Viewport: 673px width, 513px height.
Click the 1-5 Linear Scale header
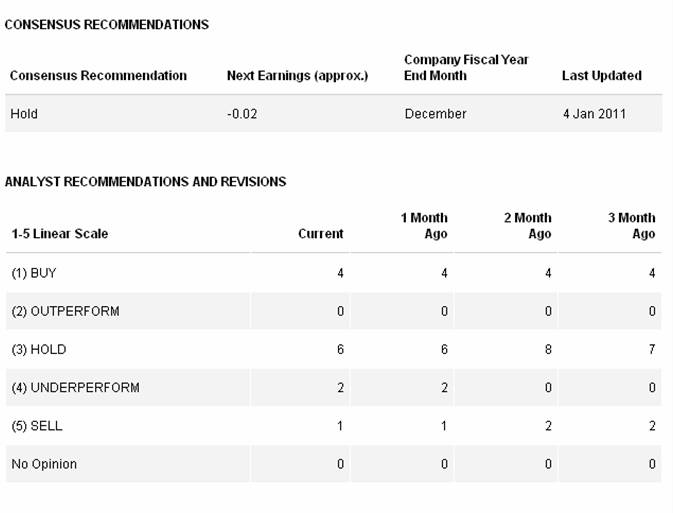click(60, 234)
